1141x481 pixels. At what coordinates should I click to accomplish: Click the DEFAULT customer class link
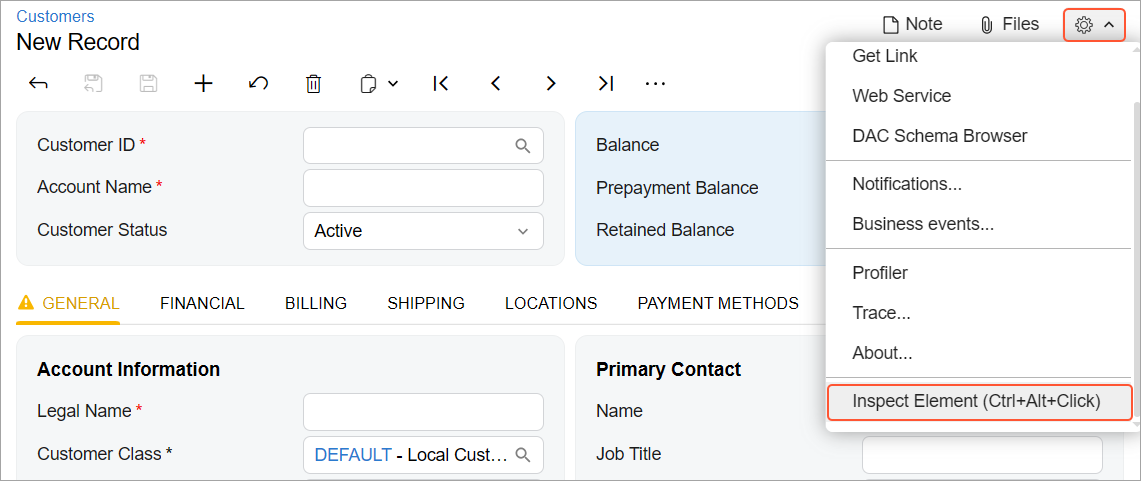click(353, 455)
